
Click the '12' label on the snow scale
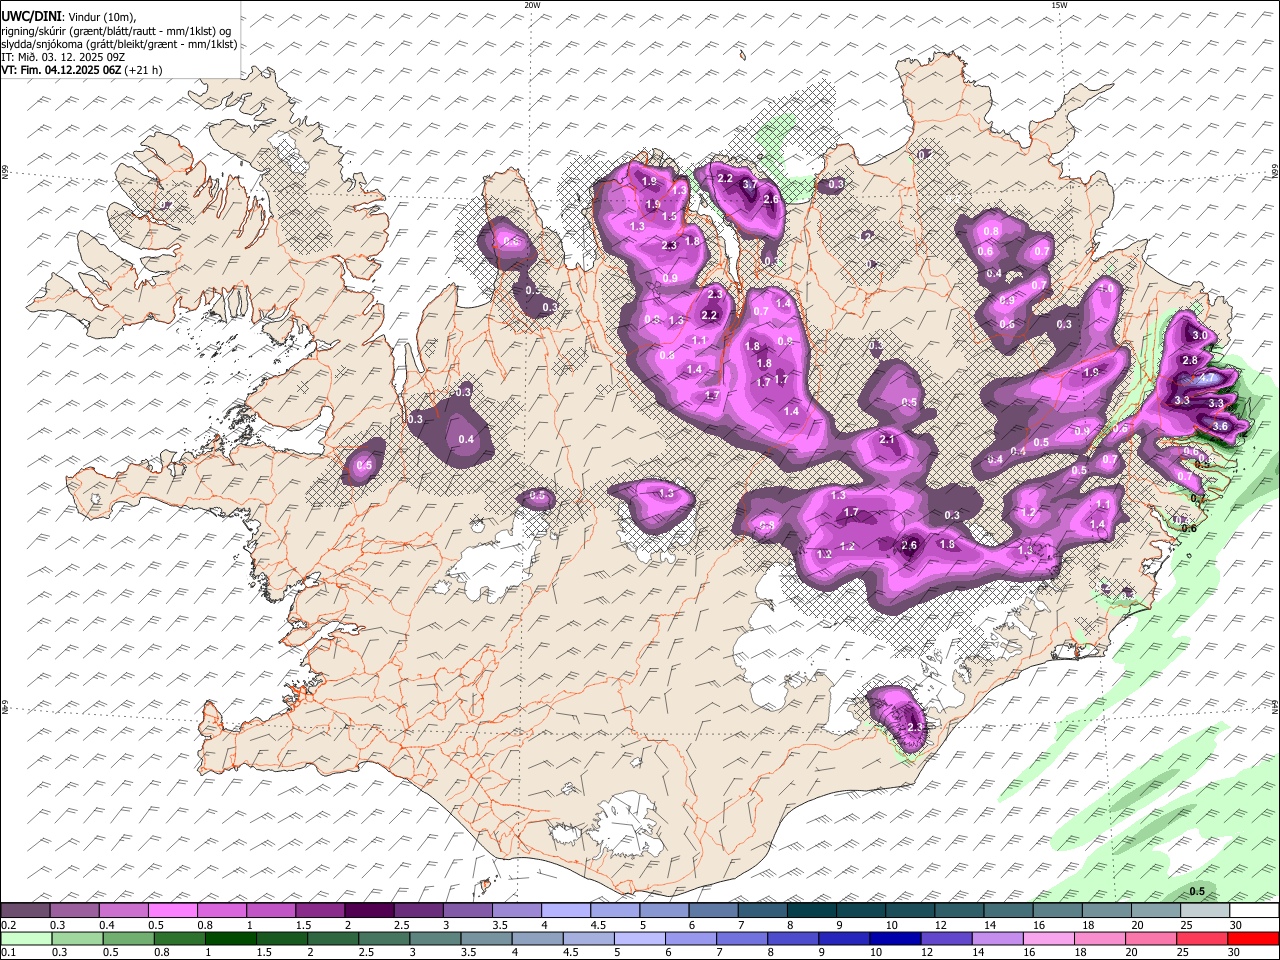941,925
